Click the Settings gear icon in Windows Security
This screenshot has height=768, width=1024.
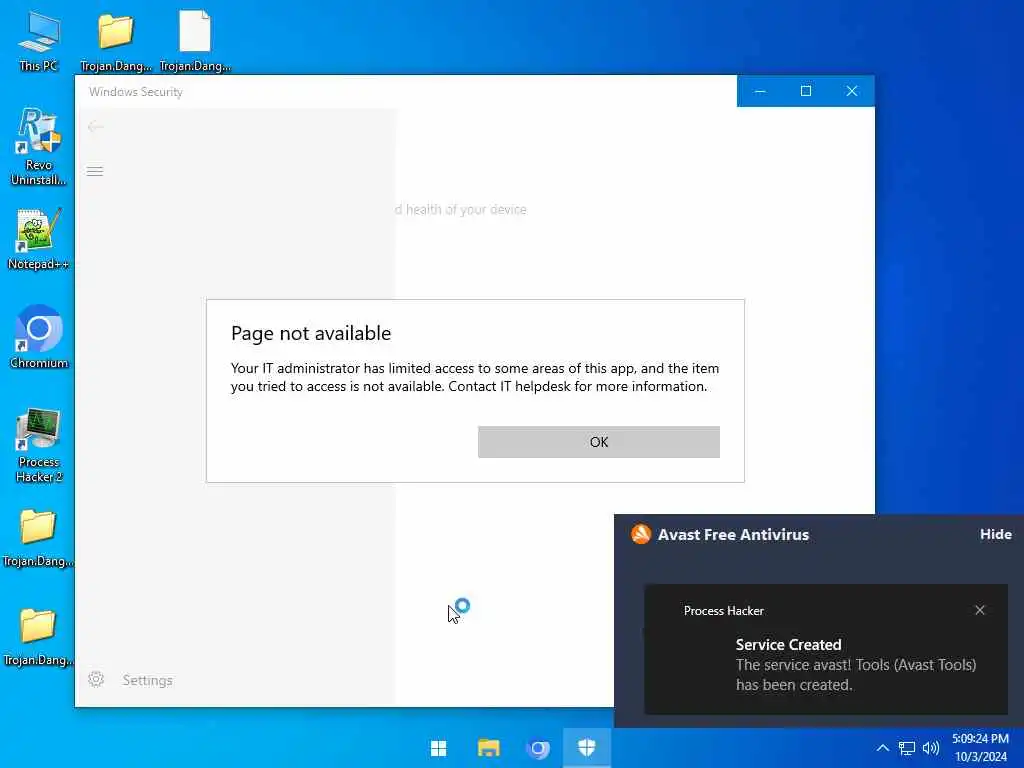pyautogui.click(x=96, y=679)
